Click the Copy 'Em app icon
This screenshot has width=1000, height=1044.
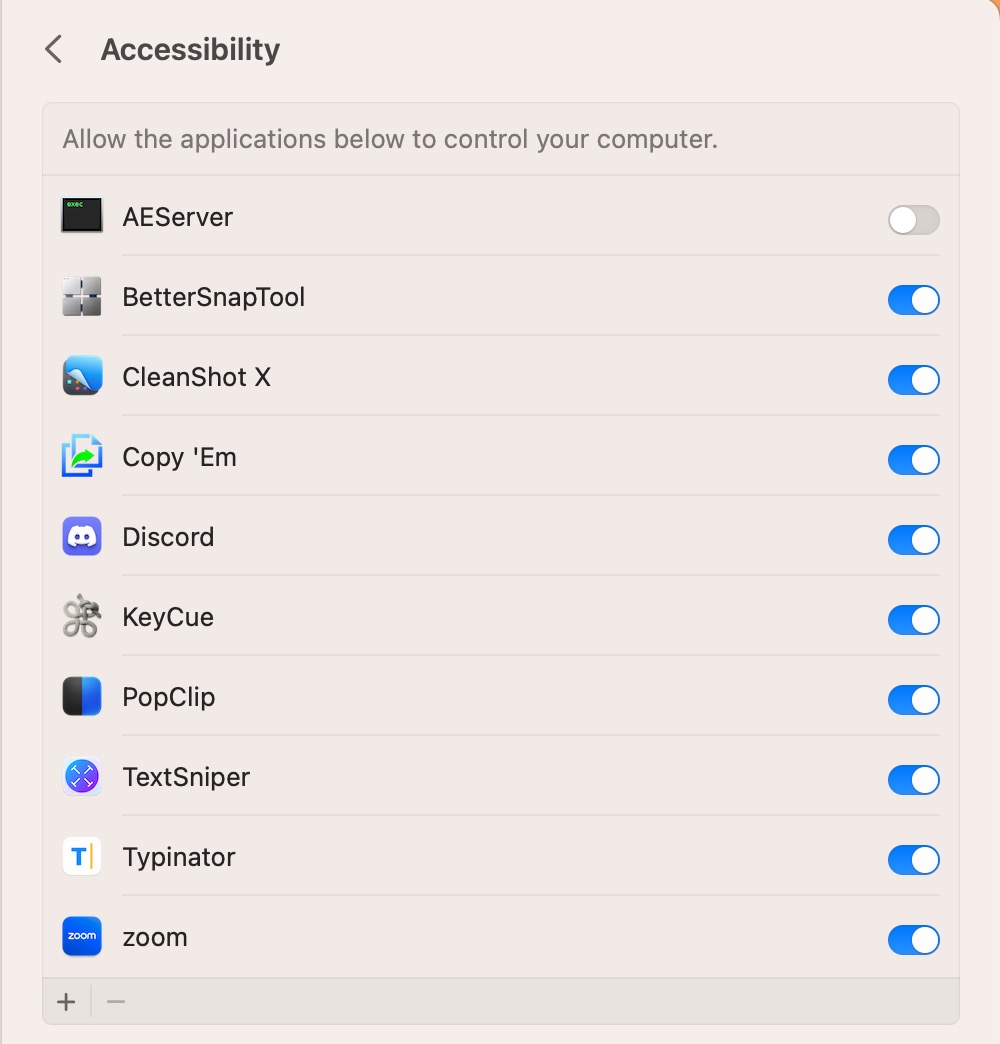point(82,457)
